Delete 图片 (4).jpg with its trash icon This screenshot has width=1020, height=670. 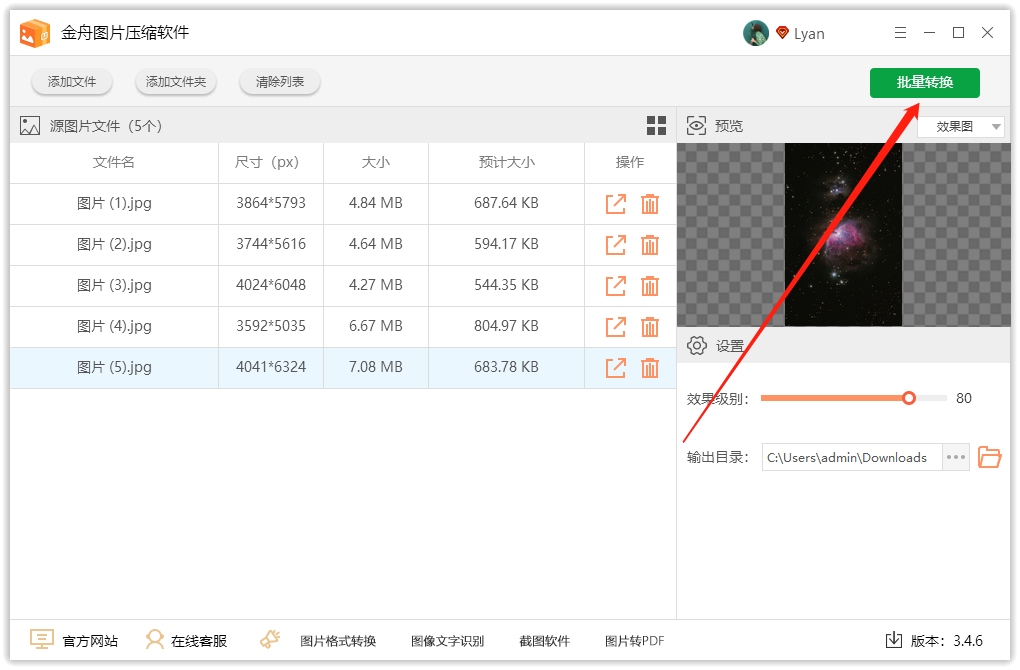650,326
